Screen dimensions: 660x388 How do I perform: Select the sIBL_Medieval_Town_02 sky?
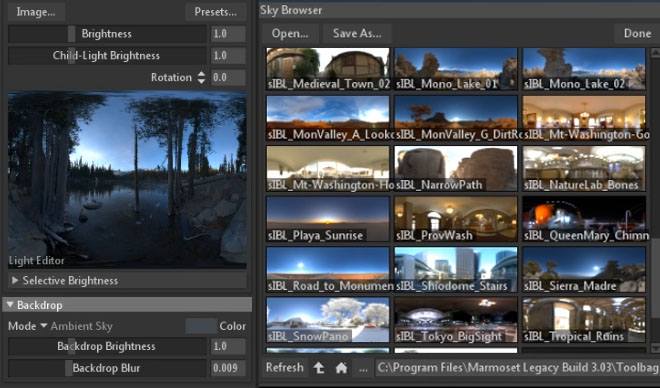click(x=328, y=69)
